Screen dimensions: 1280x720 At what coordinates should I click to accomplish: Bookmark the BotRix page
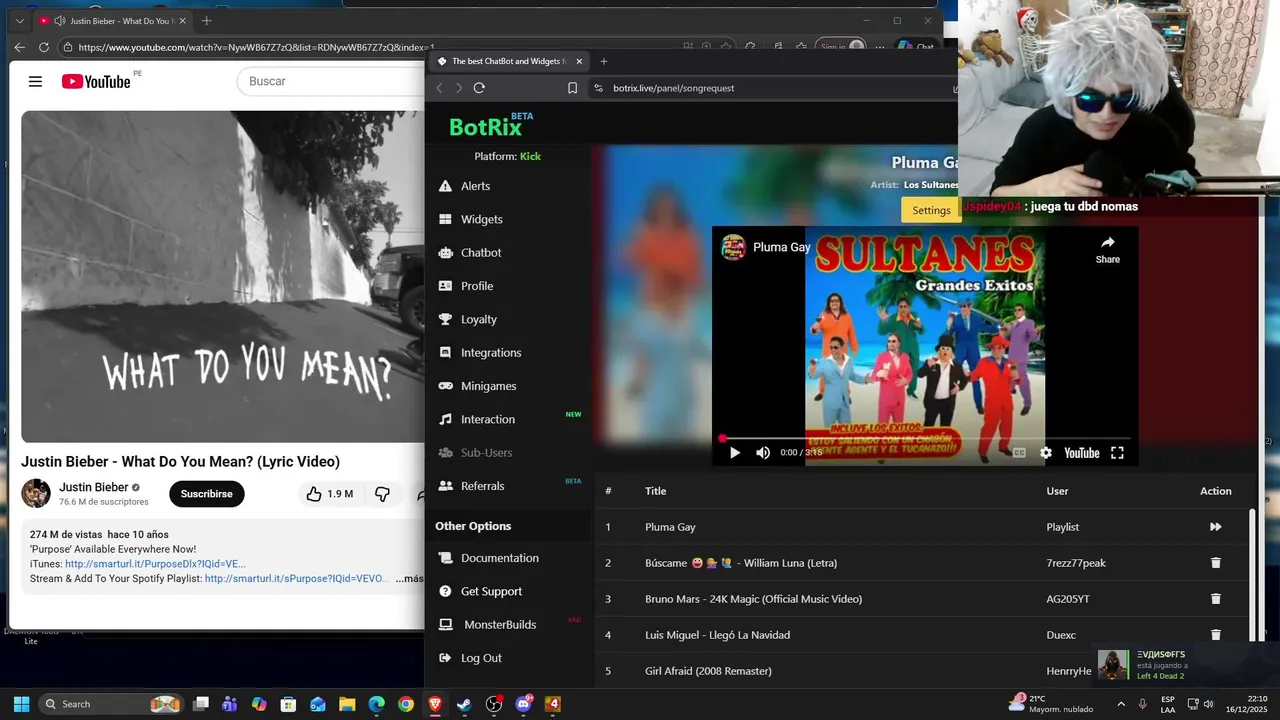click(x=572, y=88)
